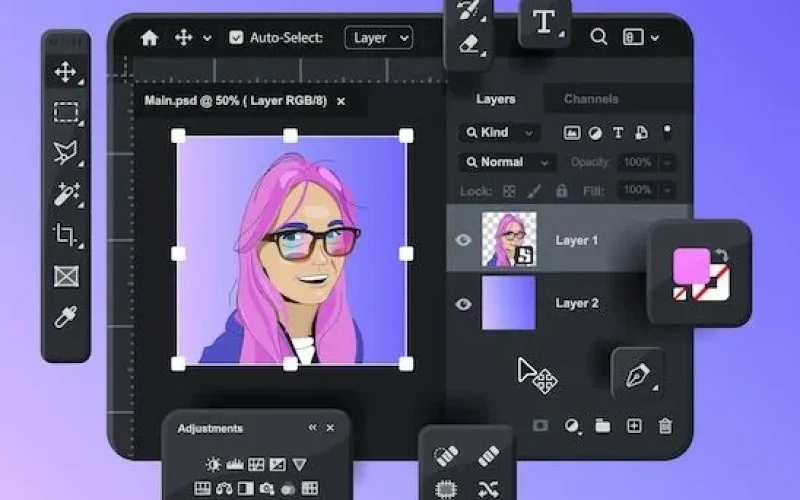Select the Magic Wand tool
The image size is (800, 500).
66,194
